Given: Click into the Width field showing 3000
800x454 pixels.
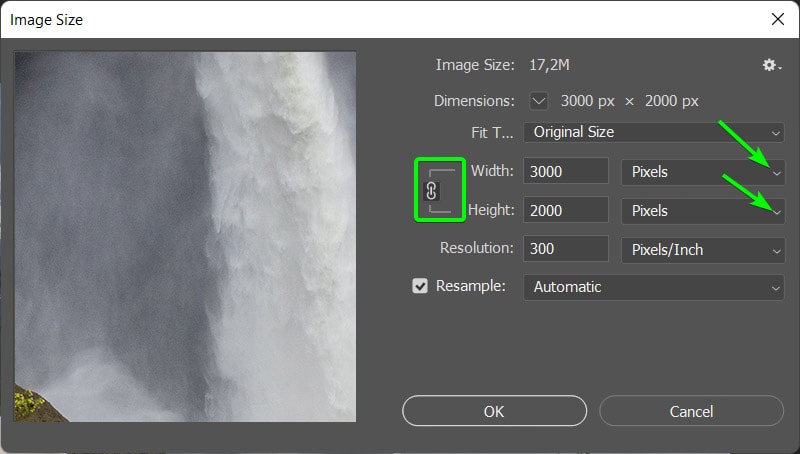Looking at the screenshot, I should pos(565,171).
